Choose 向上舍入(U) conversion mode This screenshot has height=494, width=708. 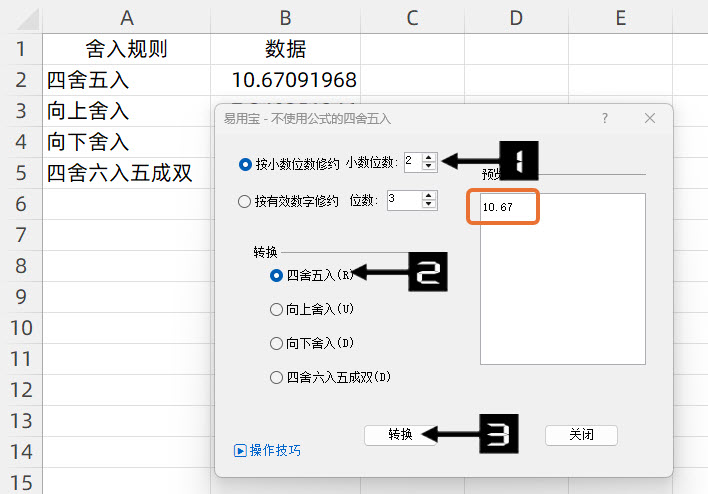coord(277,309)
